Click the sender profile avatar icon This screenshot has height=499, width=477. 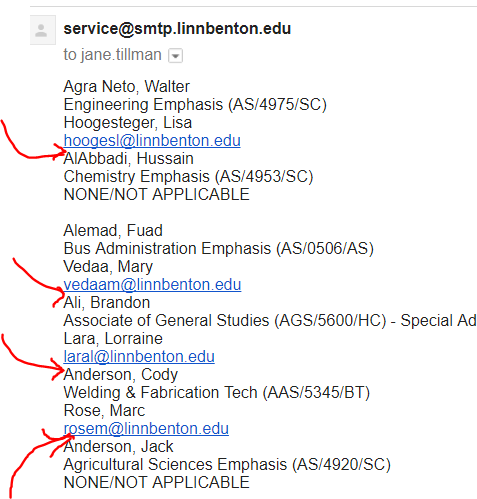[43, 30]
